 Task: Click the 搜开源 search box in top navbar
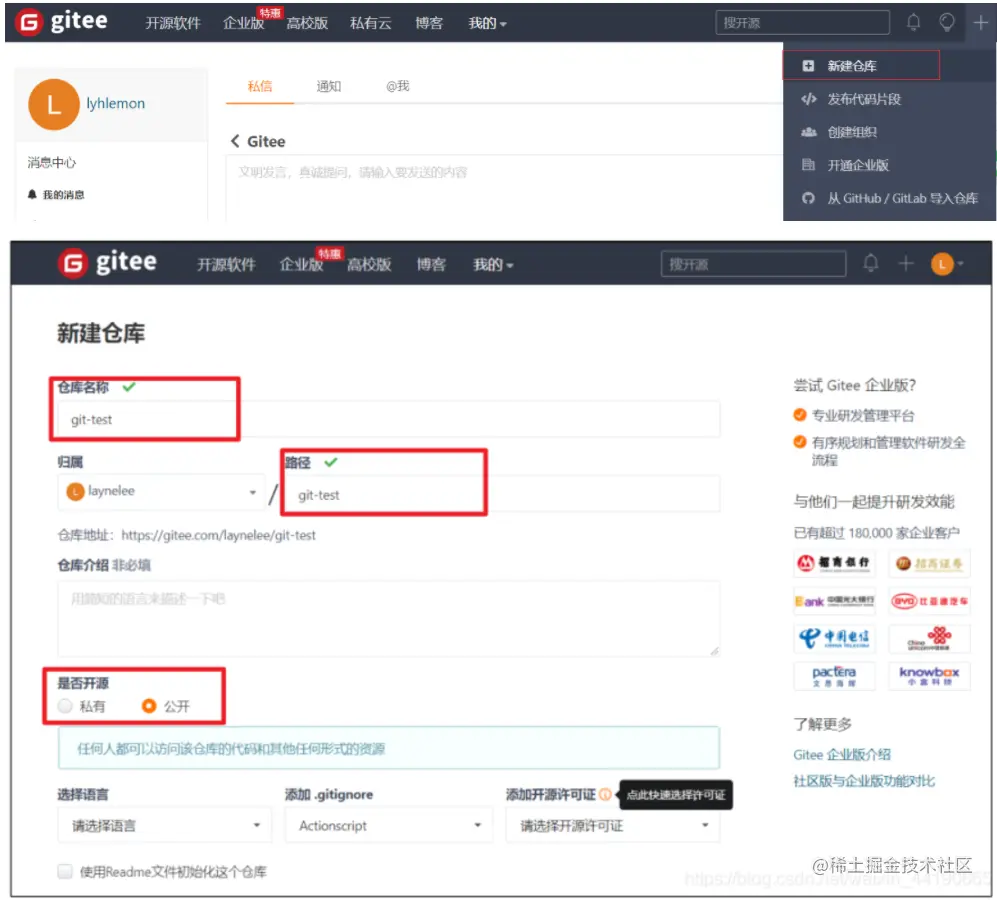[x=802, y=23]
